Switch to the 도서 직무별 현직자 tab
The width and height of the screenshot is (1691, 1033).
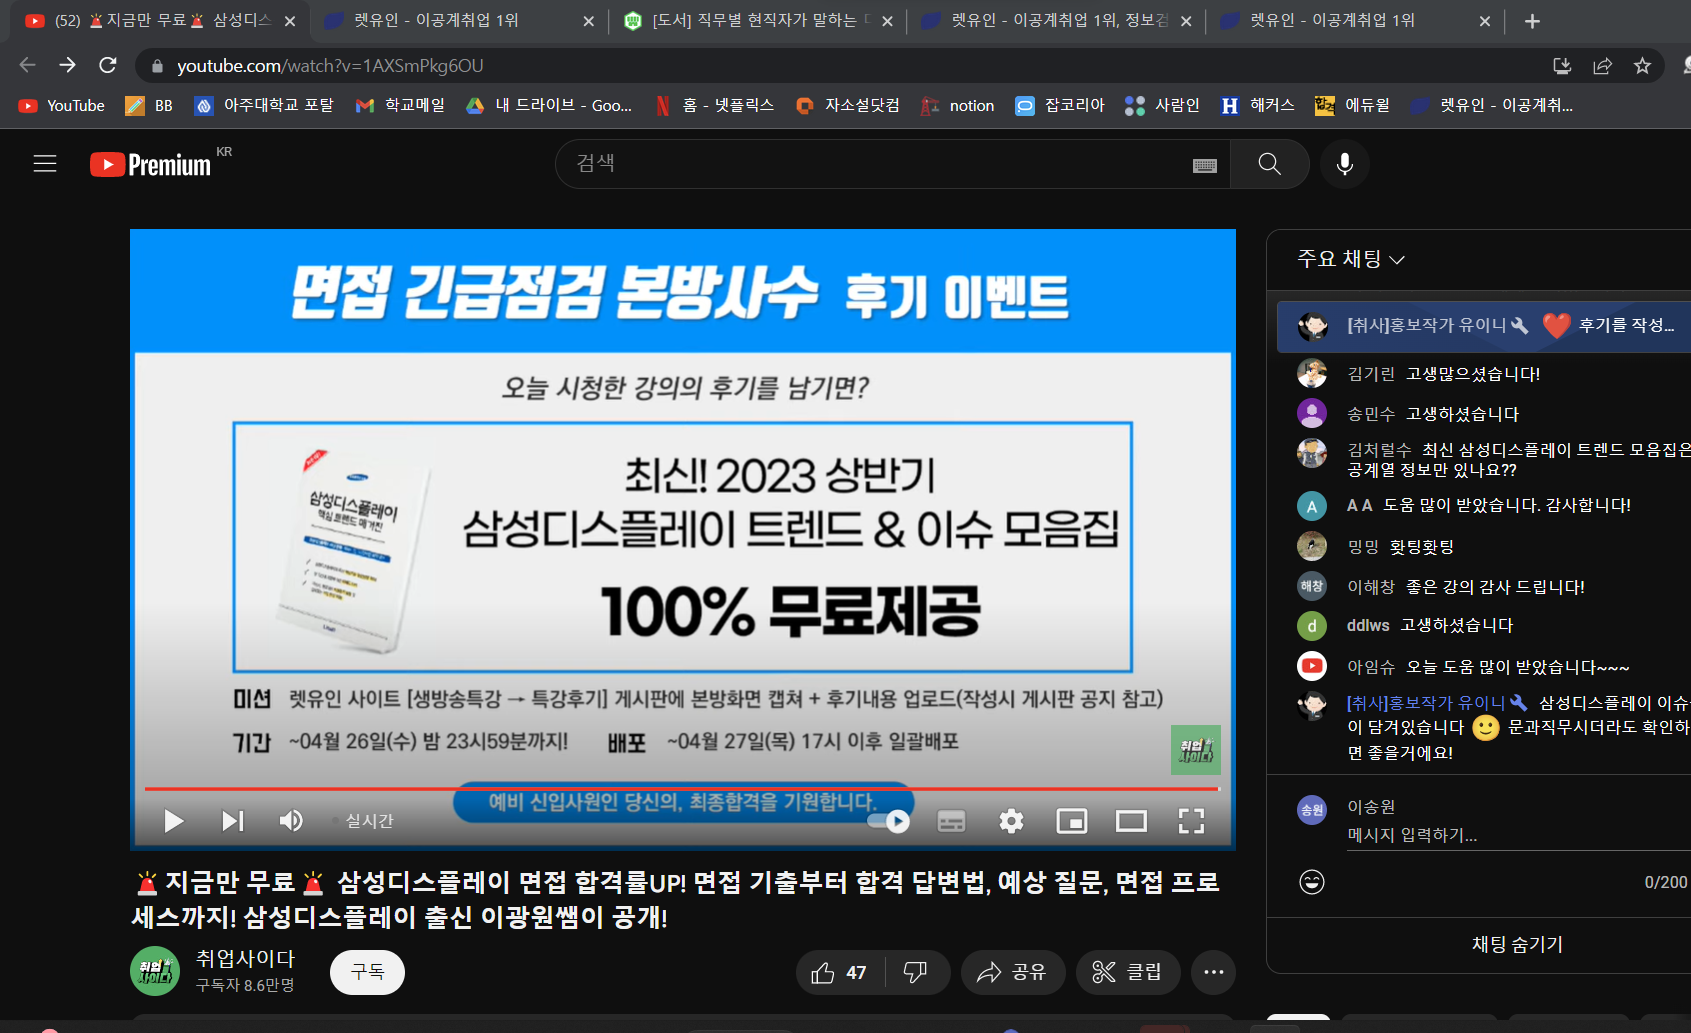click(x=757, y=21)
